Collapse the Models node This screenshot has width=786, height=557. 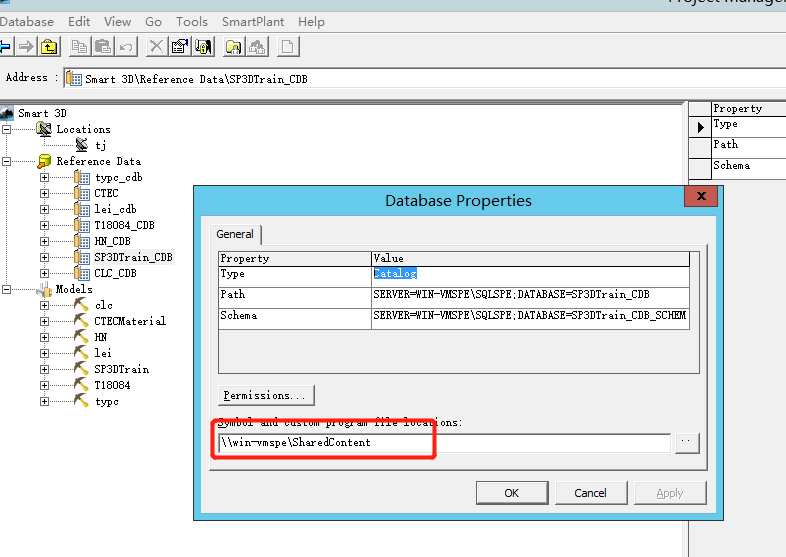(x=7, y=289)
